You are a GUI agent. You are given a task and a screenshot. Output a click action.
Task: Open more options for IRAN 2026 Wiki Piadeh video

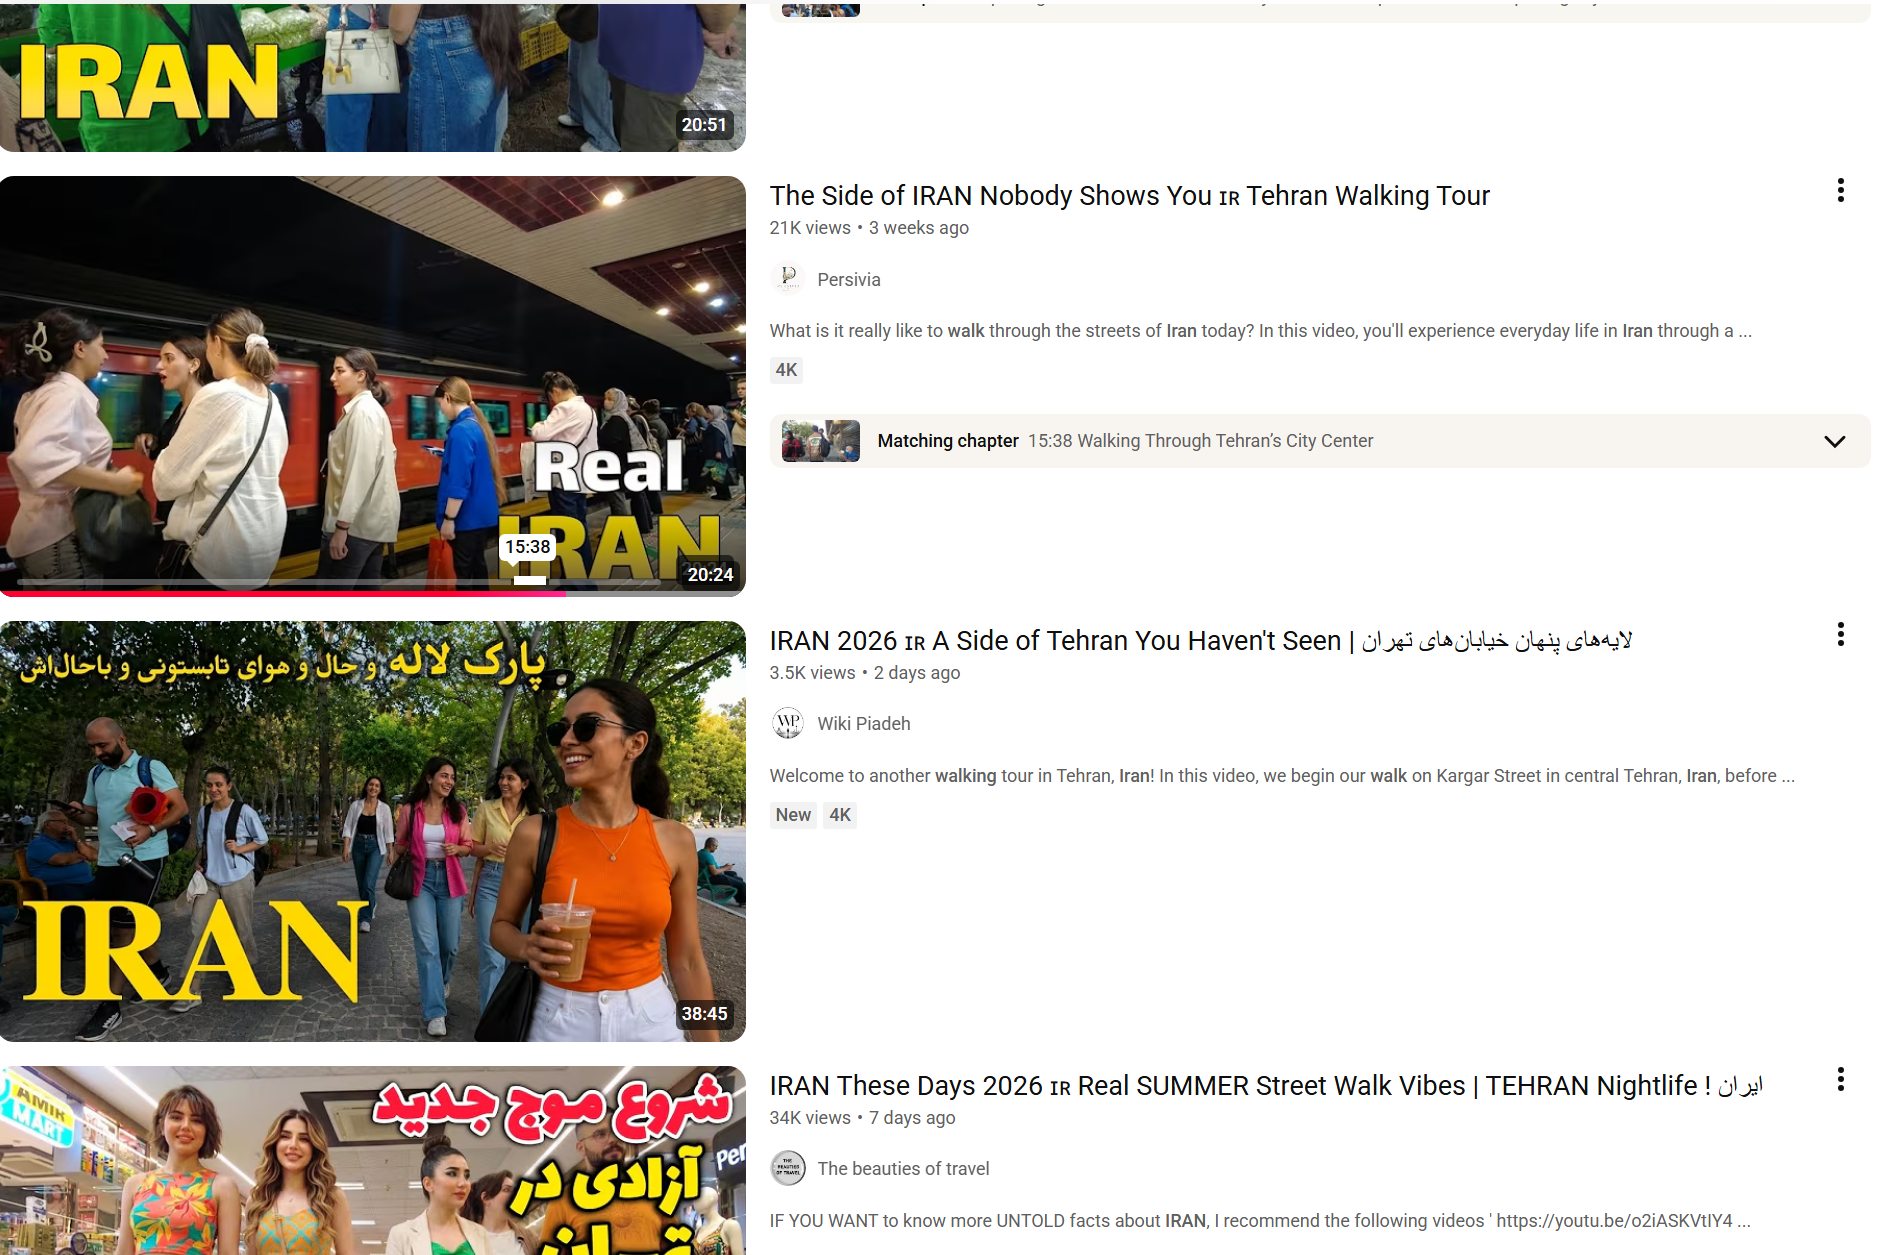click(1840, 635)
